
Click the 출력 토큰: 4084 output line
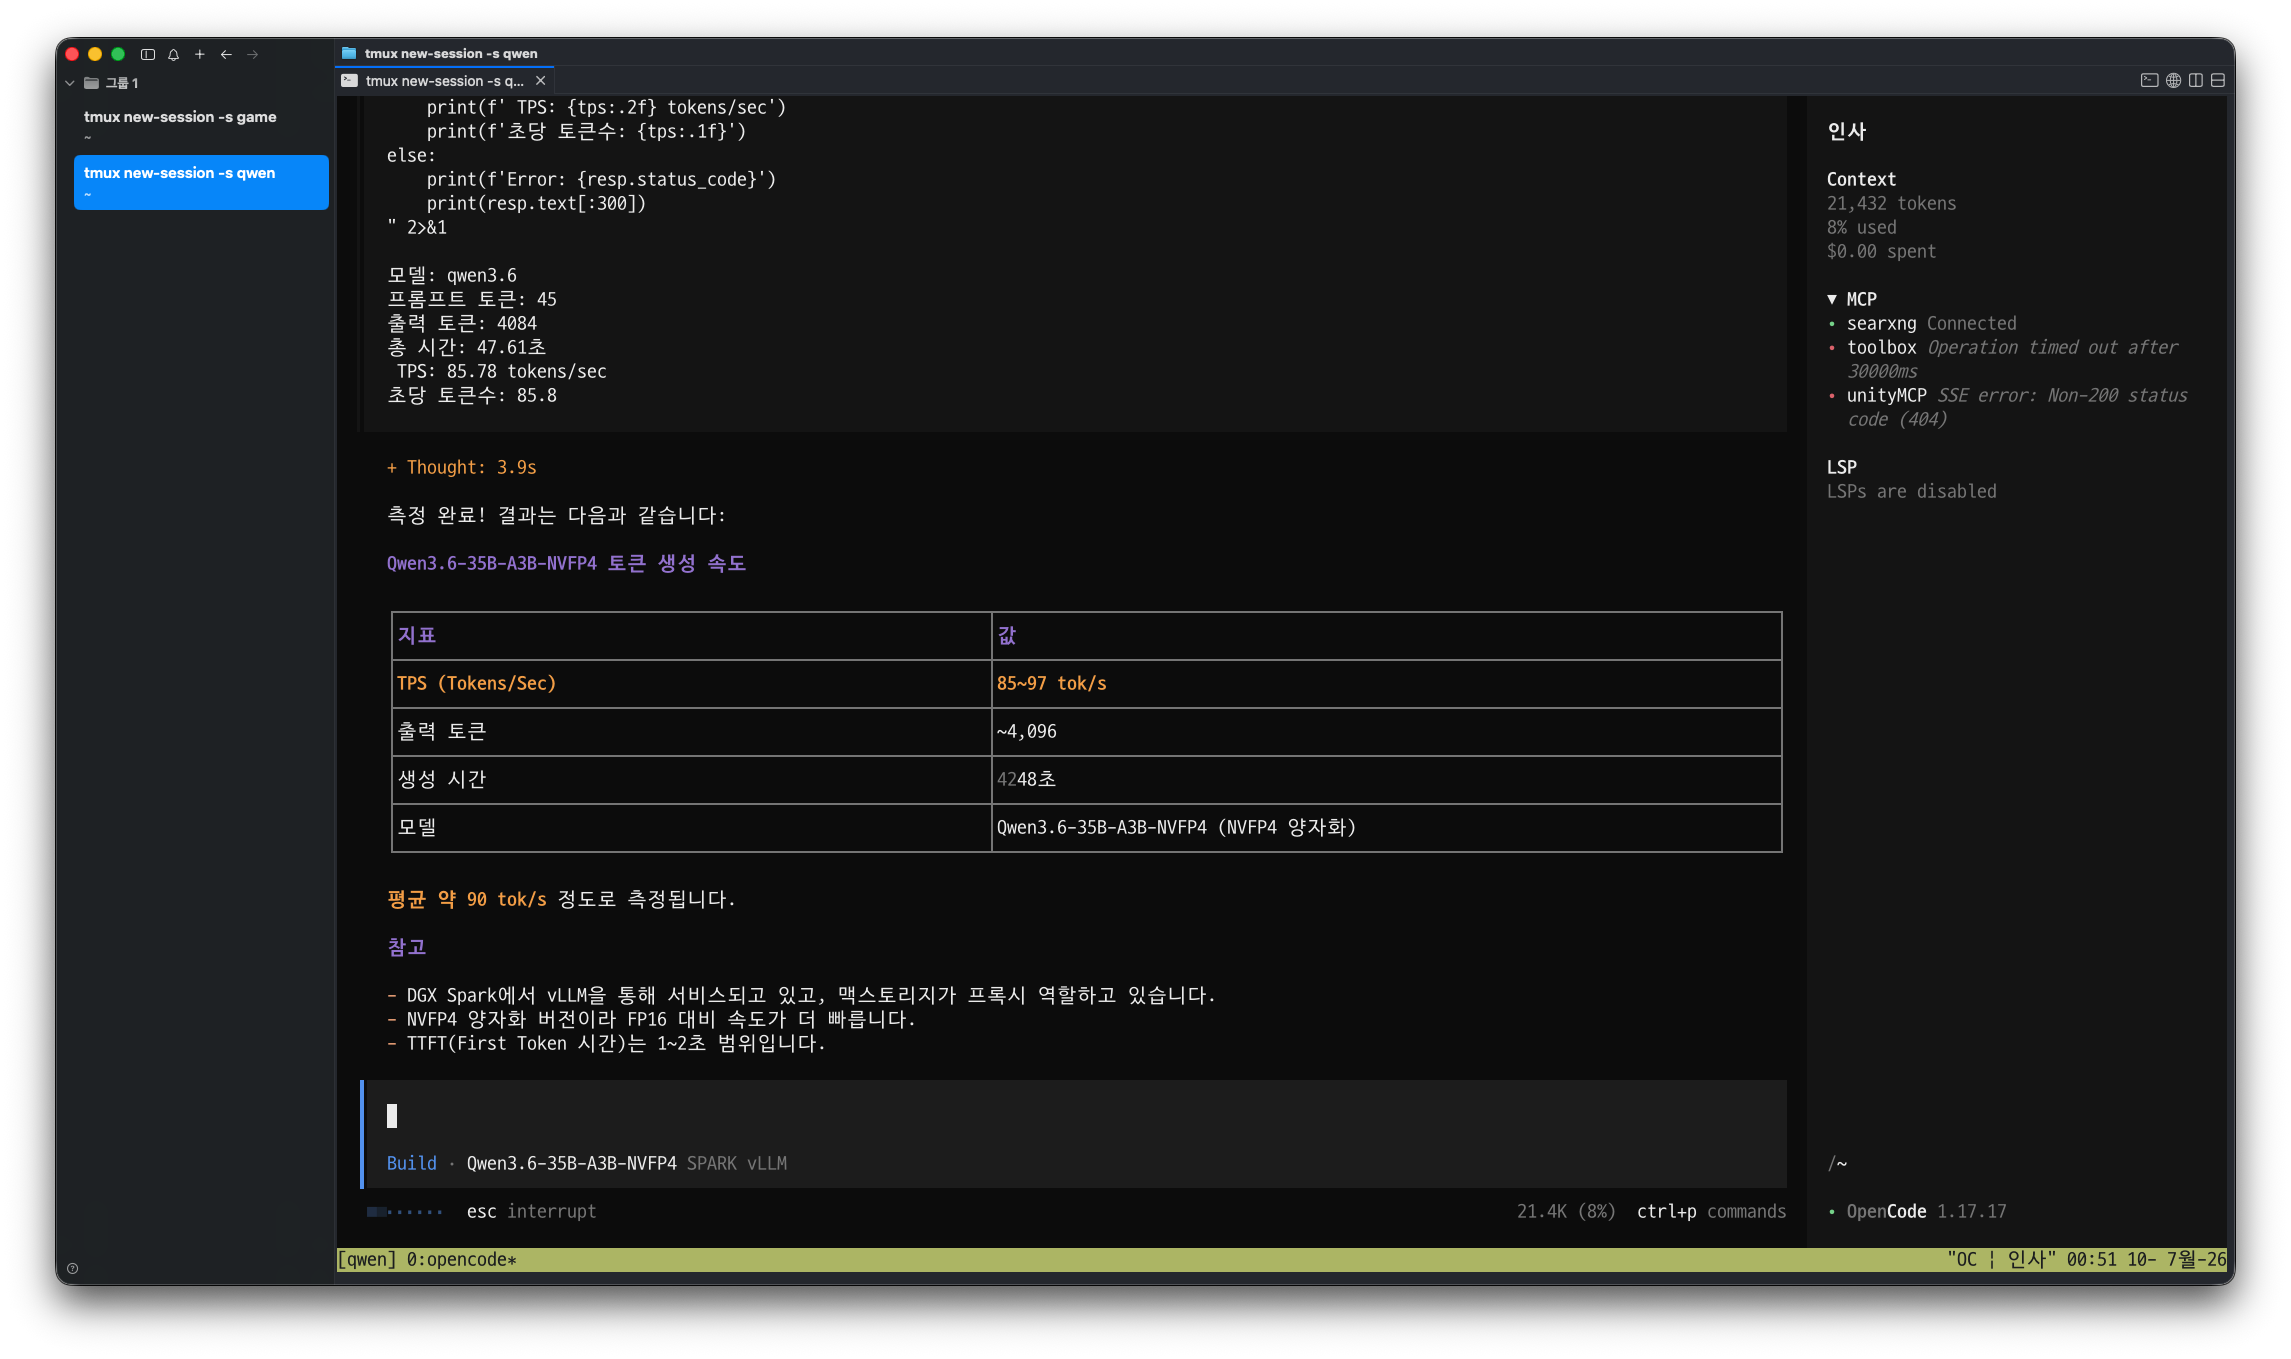coord(461,323)
